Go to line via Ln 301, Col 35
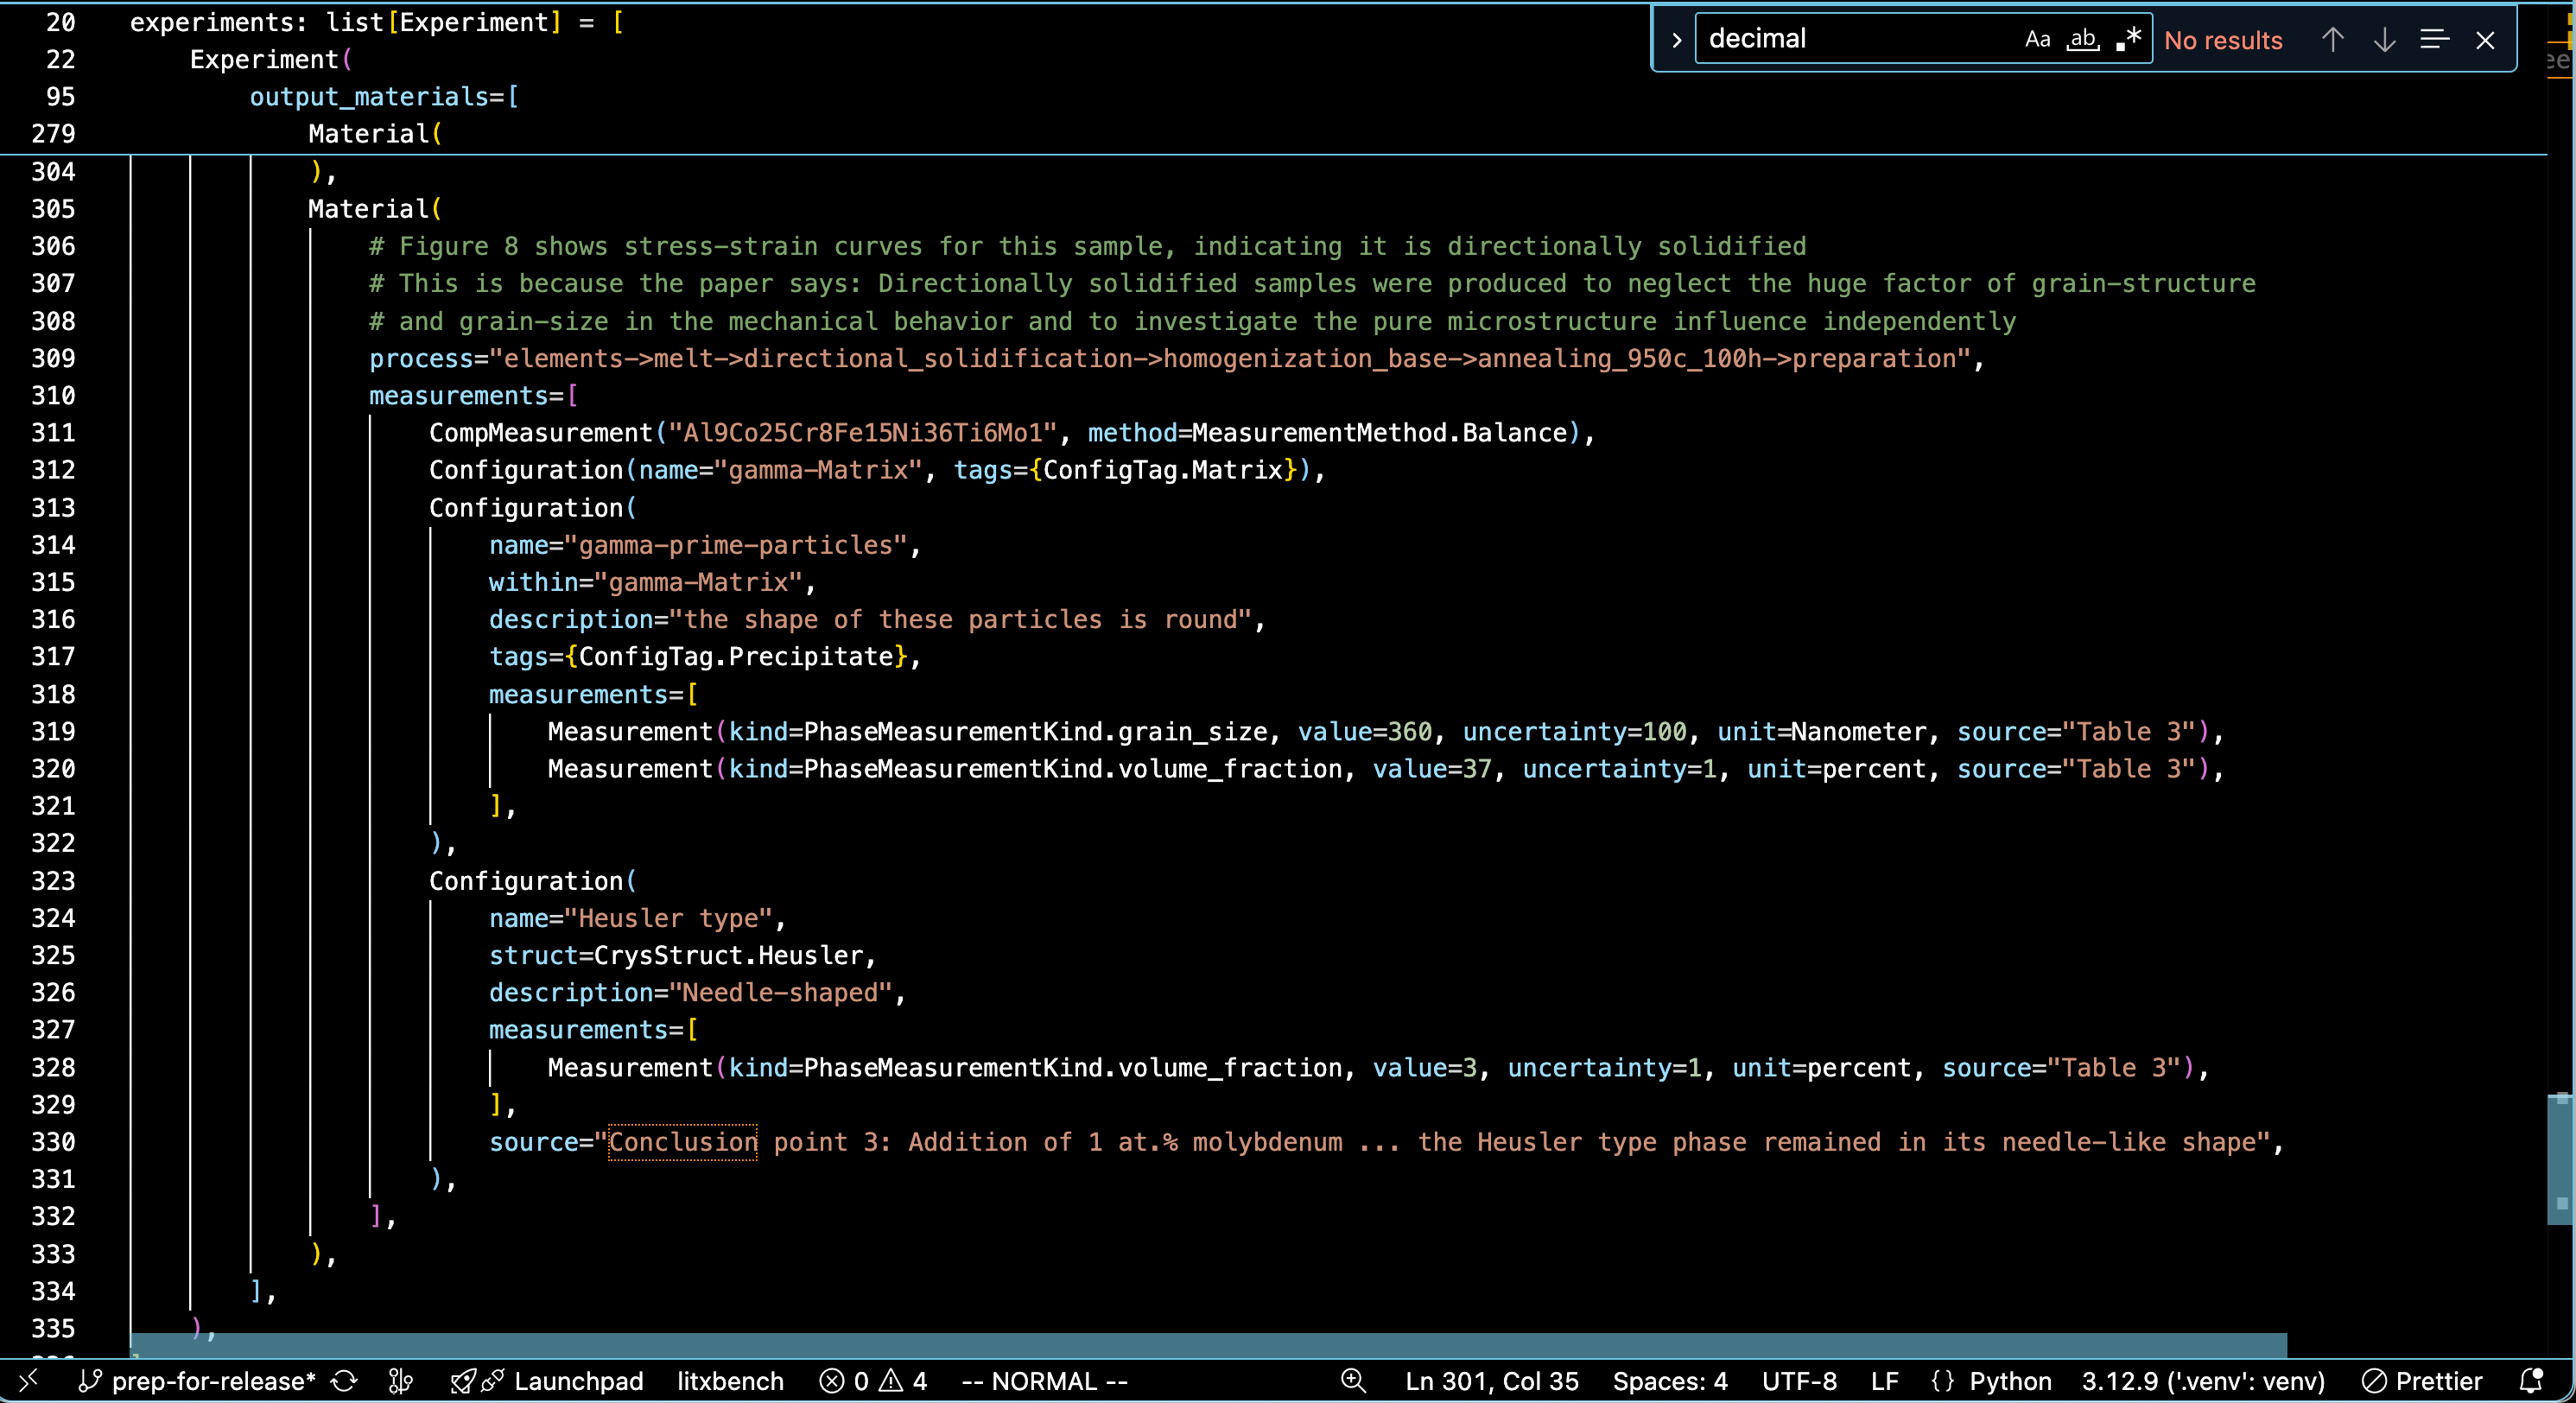Image resolution: width=2576 pixels, height=1403 pixels. point(1491,1381)
